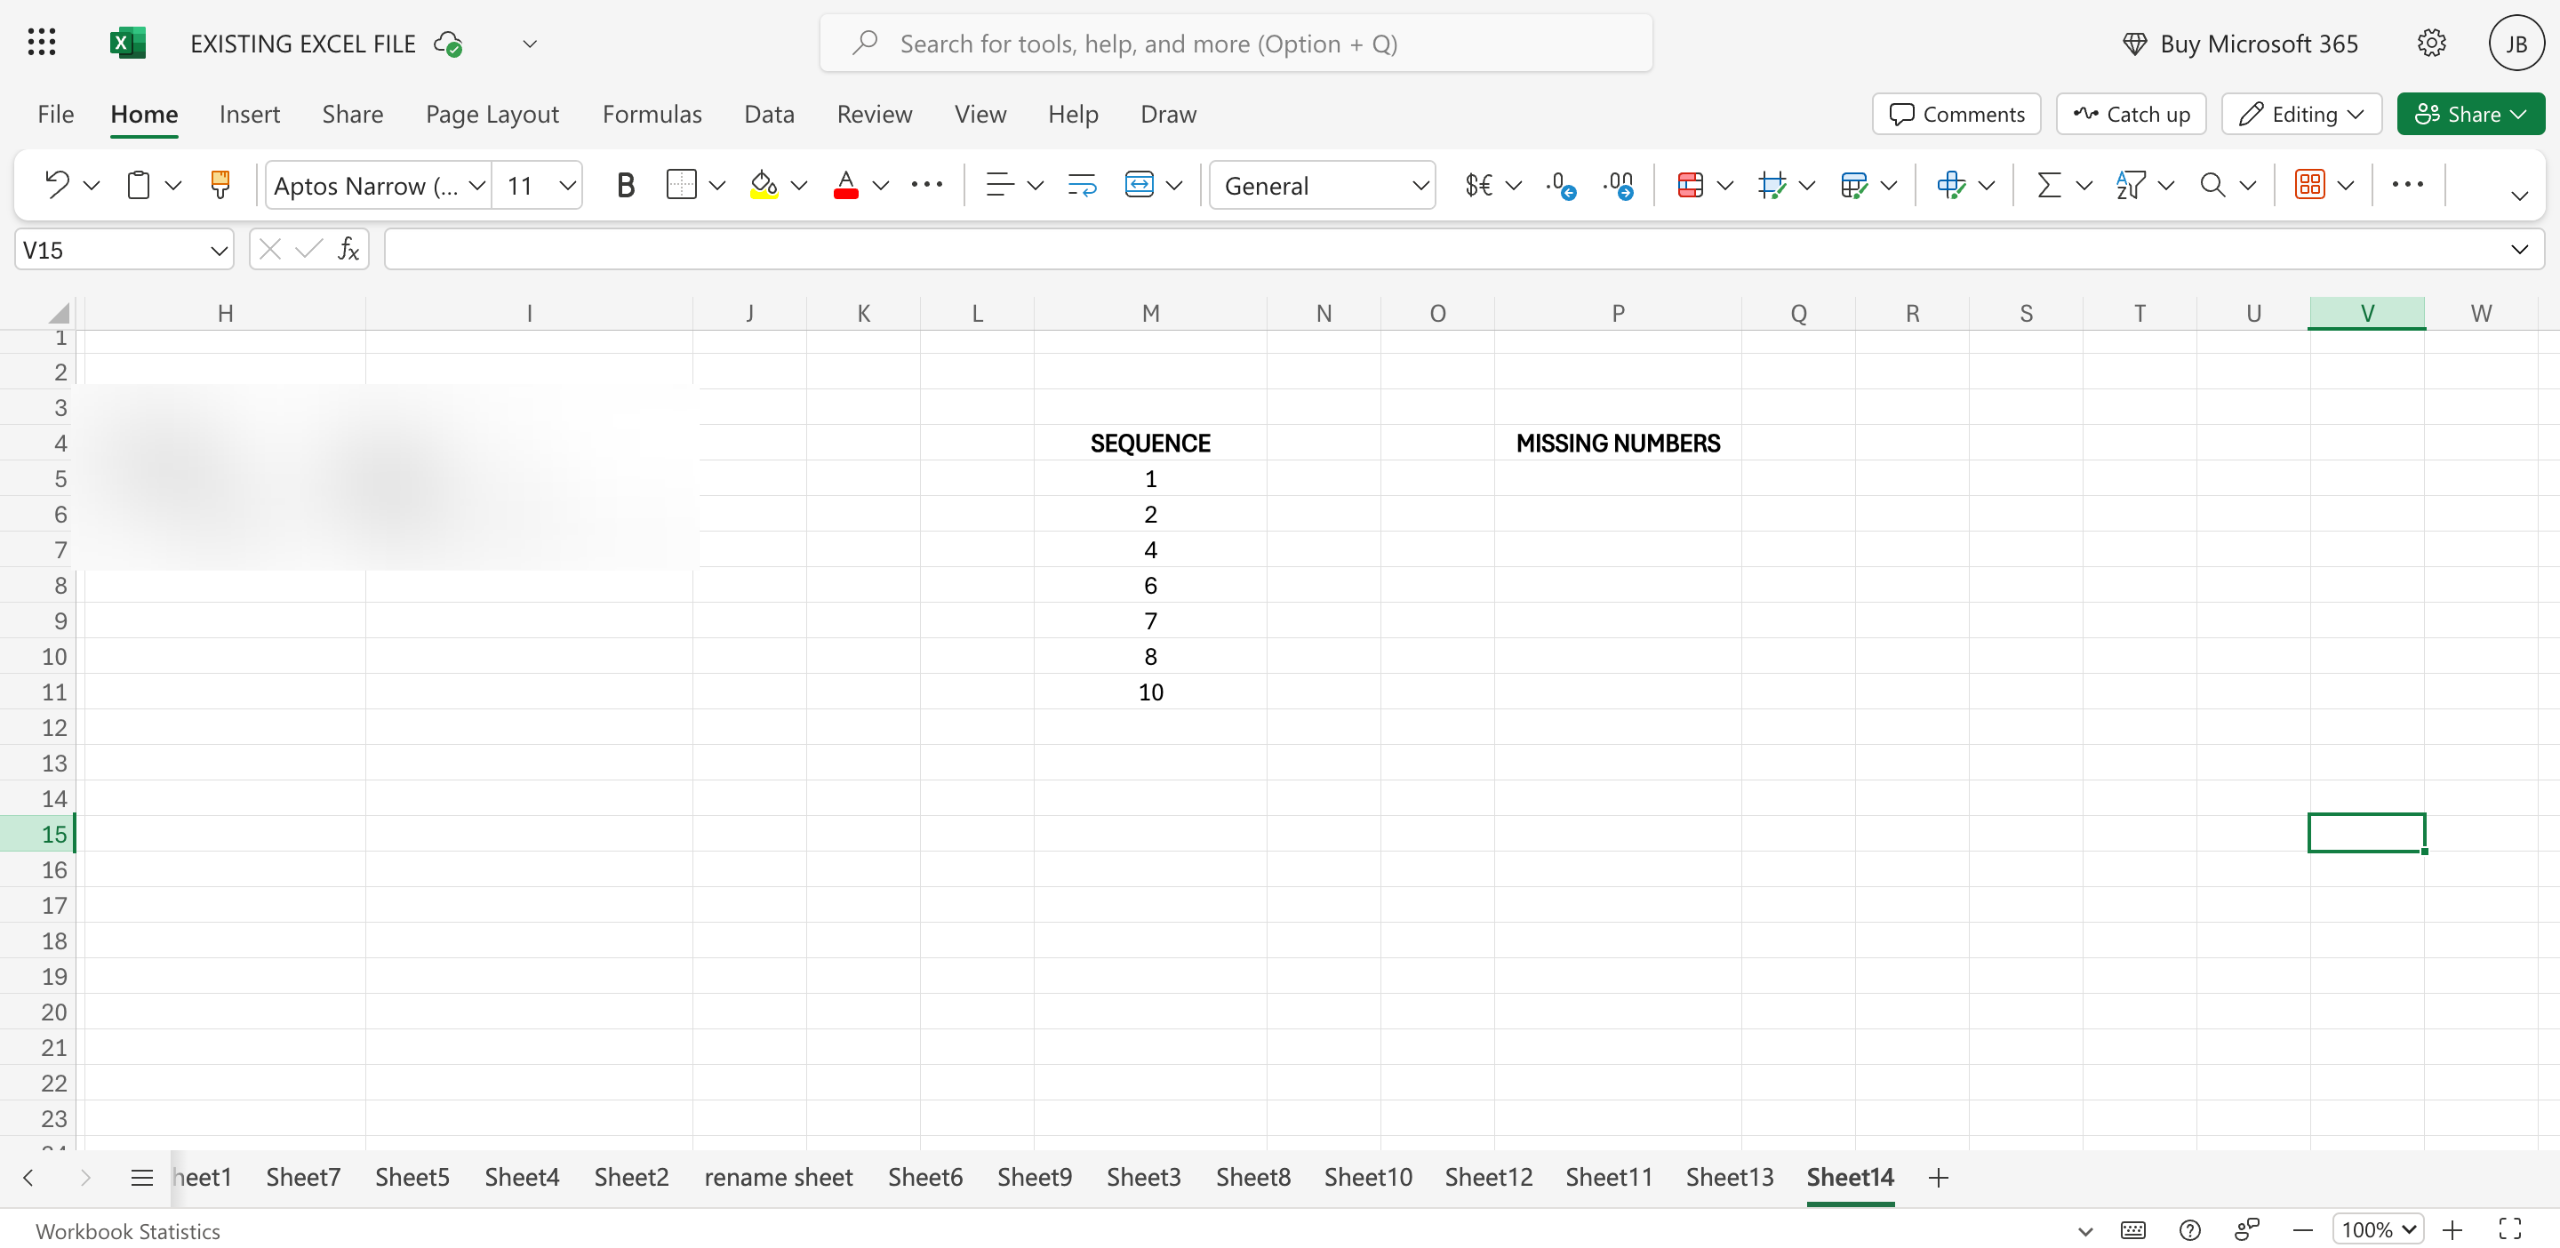This screenshot has height=1248, width=2560.
Task: Click the Comments button
Action: [x=1956, y=114]
